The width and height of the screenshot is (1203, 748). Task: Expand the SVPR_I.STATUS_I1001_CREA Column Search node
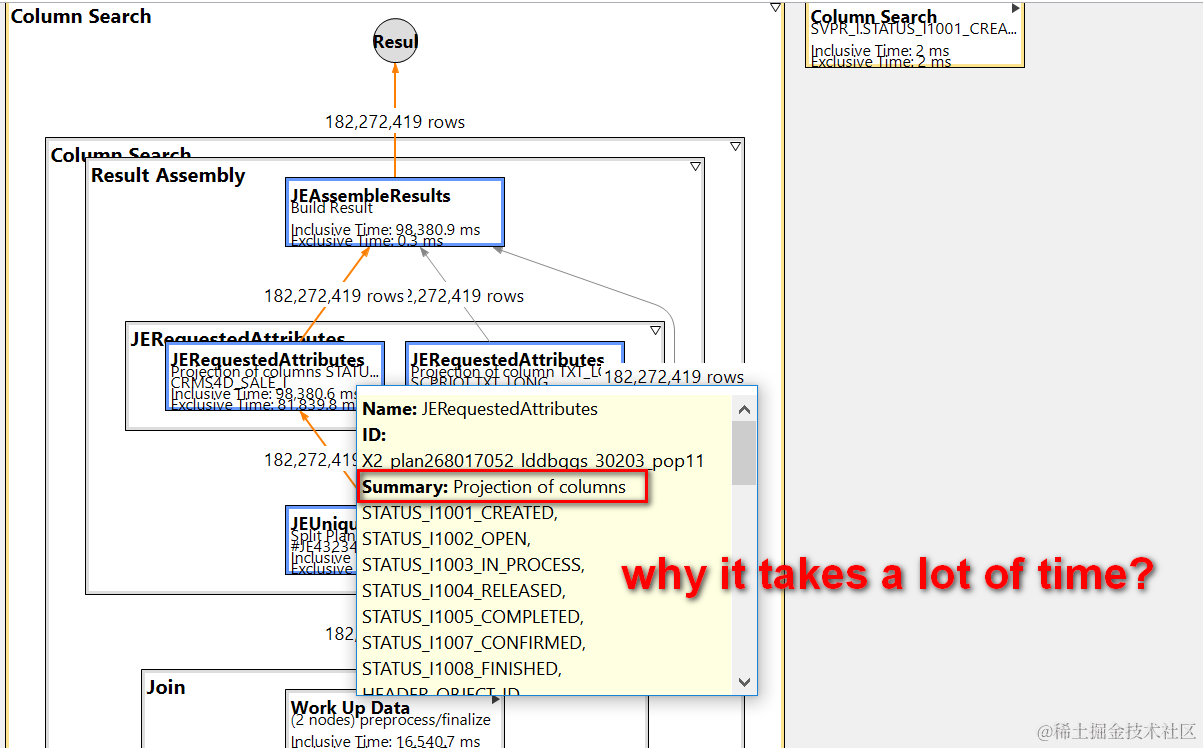(x=1016, y=8)
